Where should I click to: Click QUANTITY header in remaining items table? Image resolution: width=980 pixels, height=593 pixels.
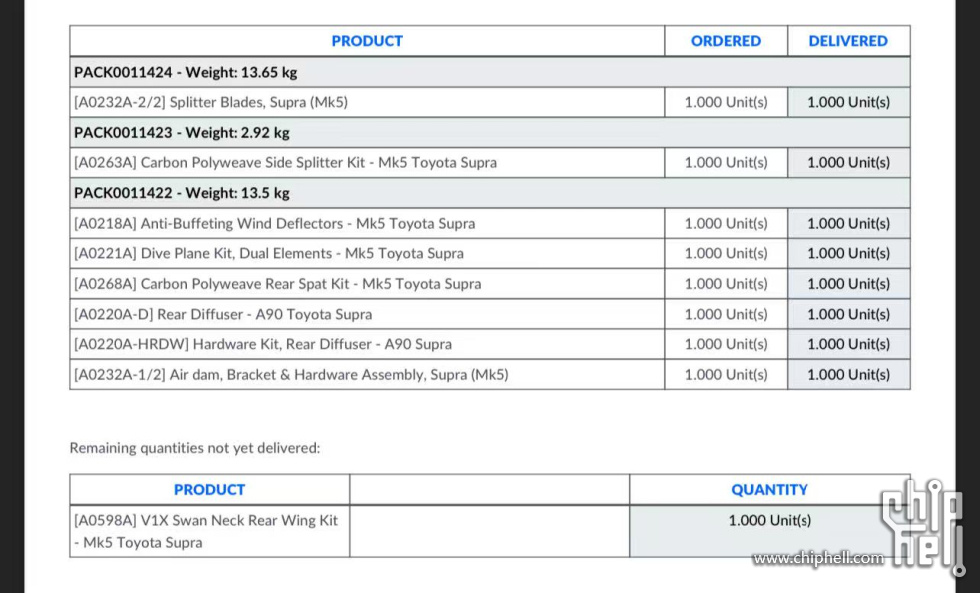pos(769,490)
